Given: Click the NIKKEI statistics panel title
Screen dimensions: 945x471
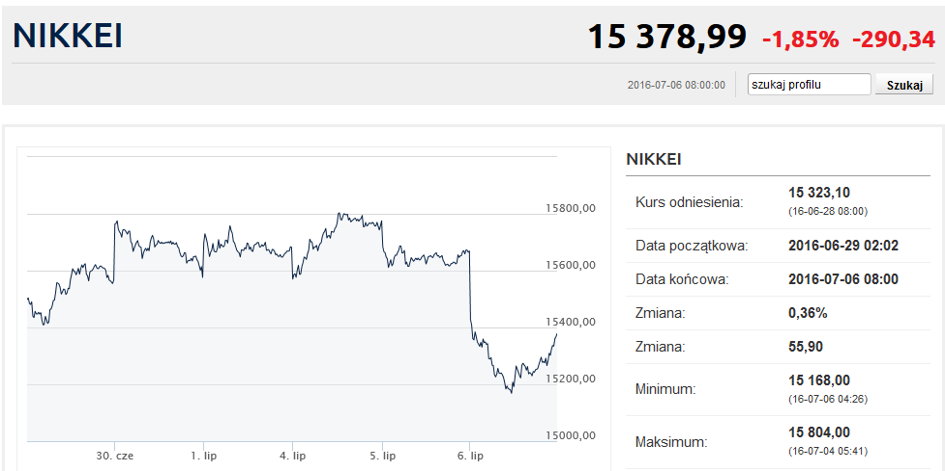Looking at the screenshot, I should click(x=654, y=160).
